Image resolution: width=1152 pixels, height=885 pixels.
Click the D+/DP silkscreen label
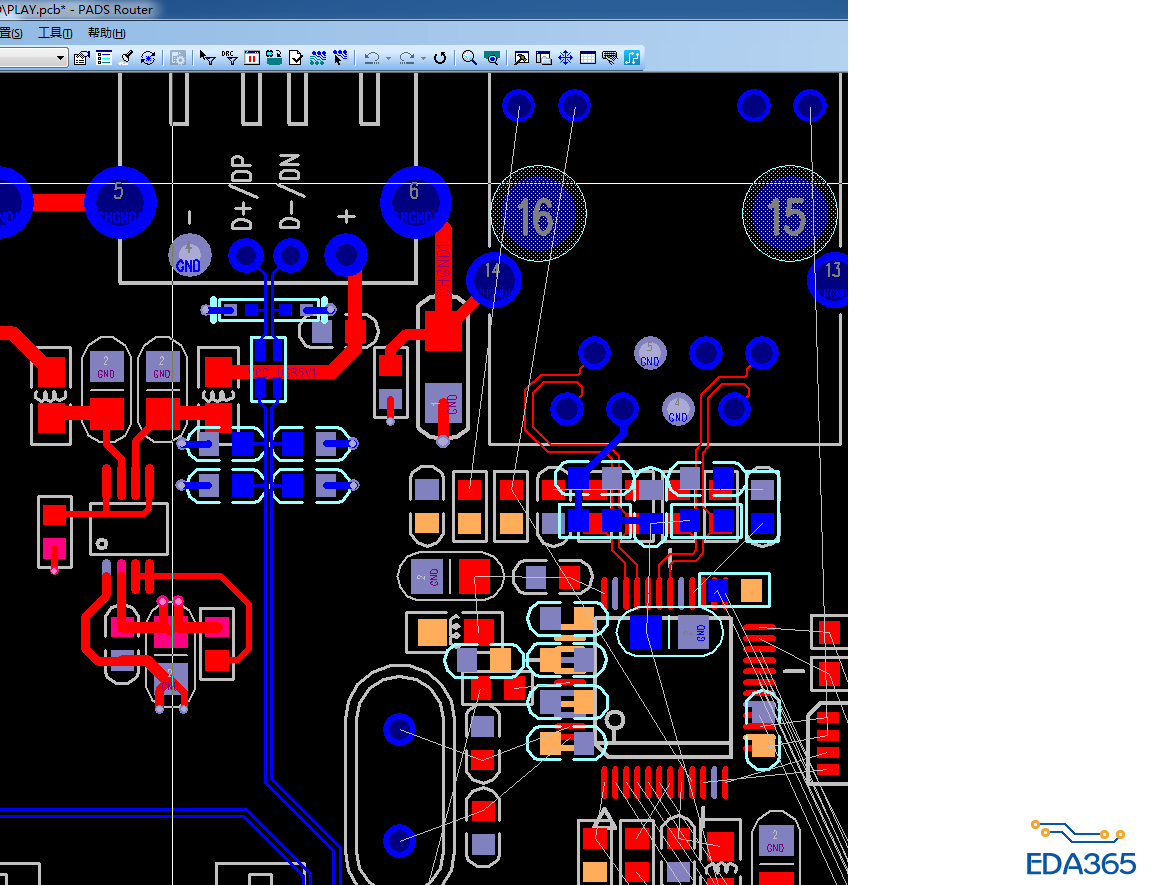click(242, 192)
